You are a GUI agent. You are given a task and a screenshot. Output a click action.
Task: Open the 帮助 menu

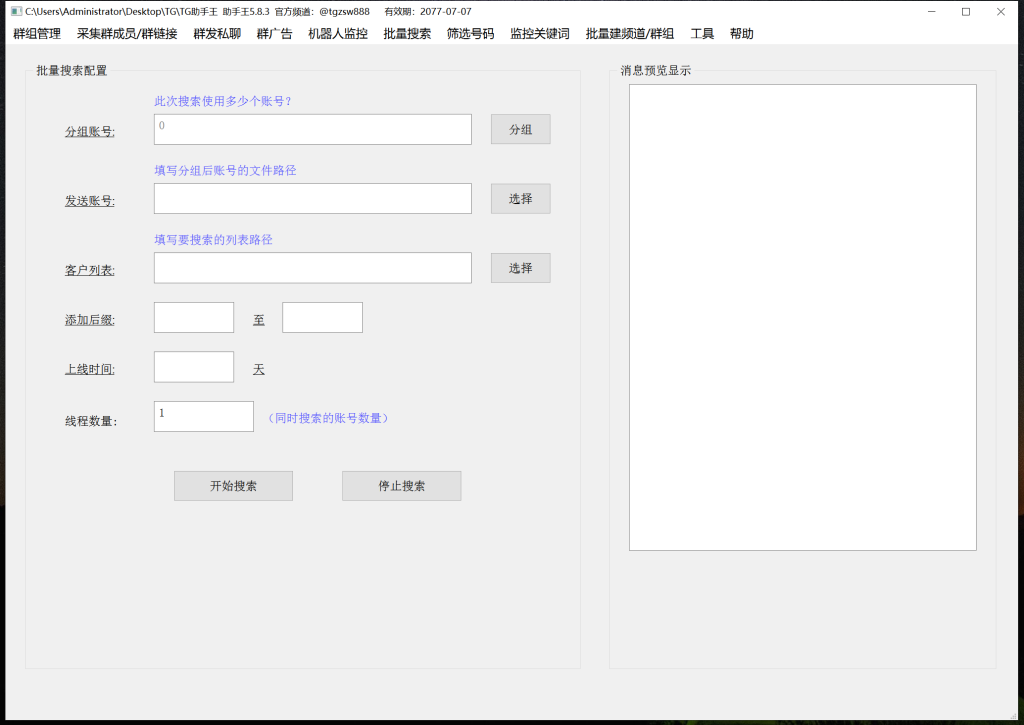coord(742,34)
